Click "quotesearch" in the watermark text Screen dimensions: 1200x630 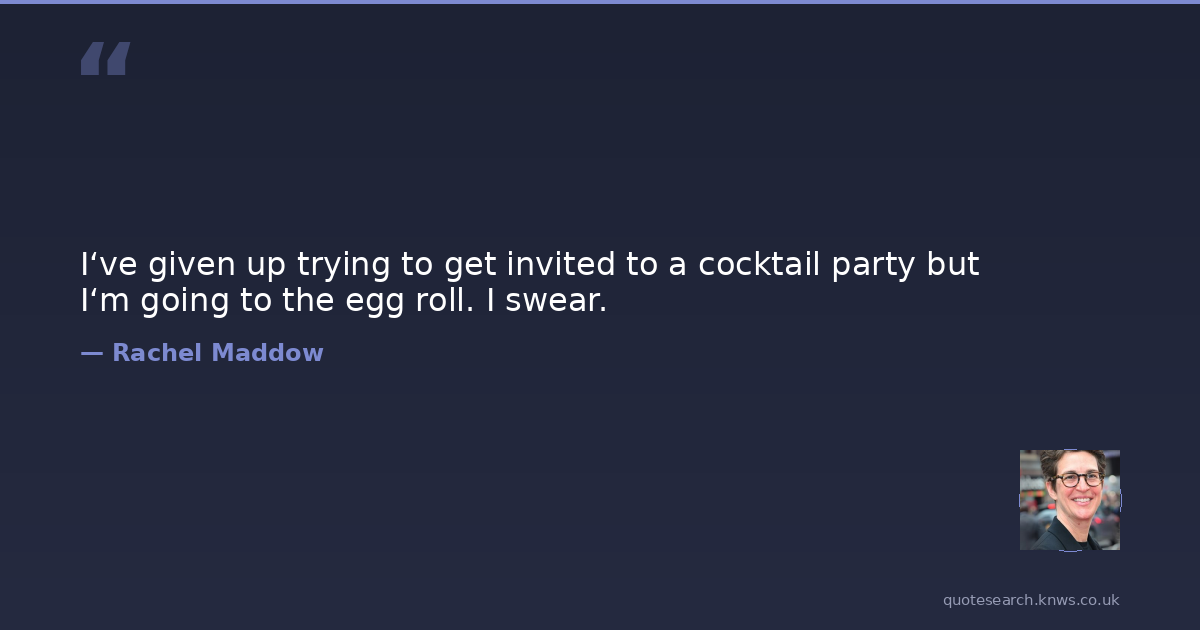pyautogui.click(x=988, y=600)
